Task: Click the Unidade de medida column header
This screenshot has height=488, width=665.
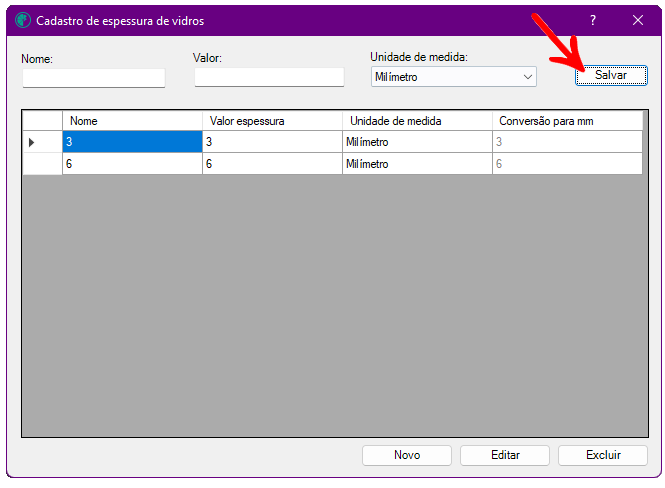Action: (417, 121)
